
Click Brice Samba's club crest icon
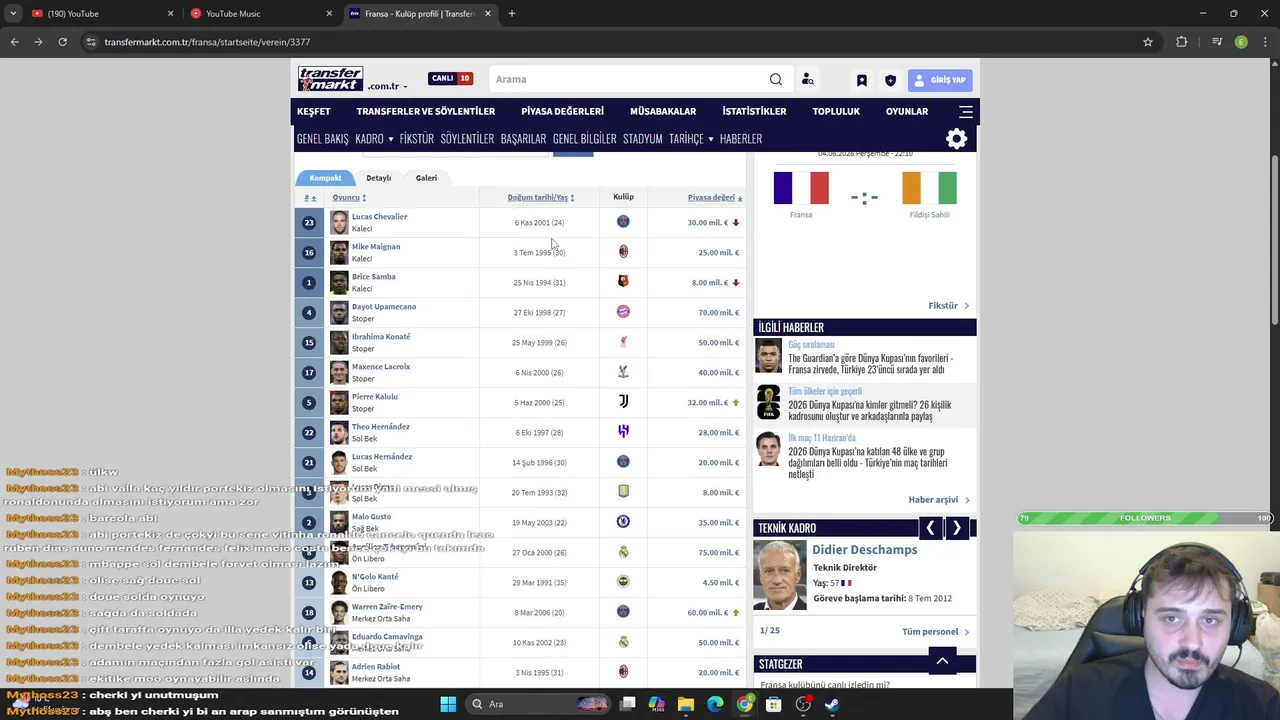[x=623, y=282]
